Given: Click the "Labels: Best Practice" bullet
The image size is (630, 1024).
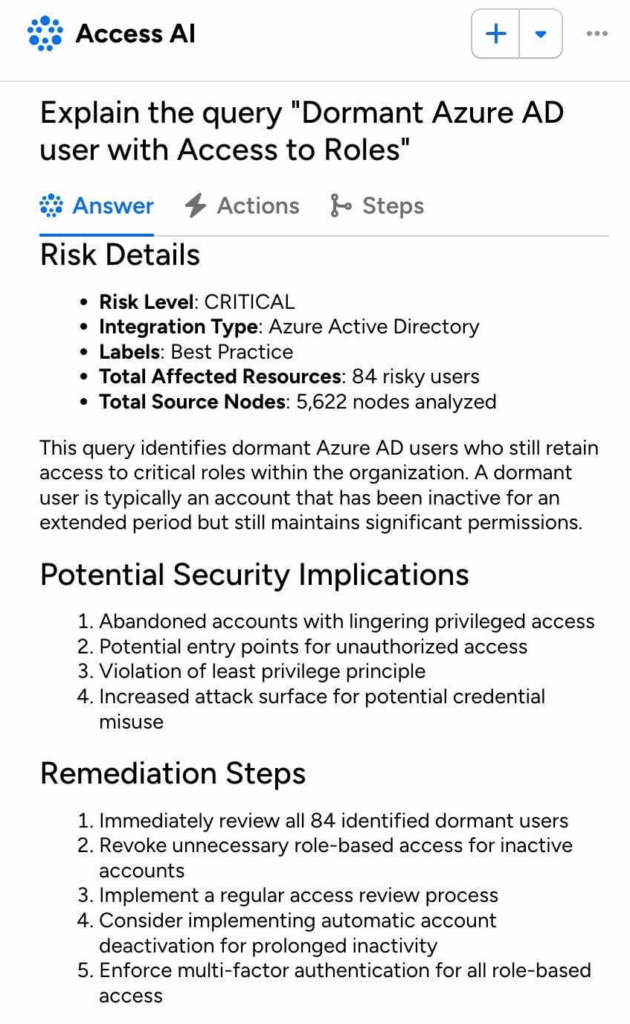Looking at the screenshot, I should pos(196,352).
